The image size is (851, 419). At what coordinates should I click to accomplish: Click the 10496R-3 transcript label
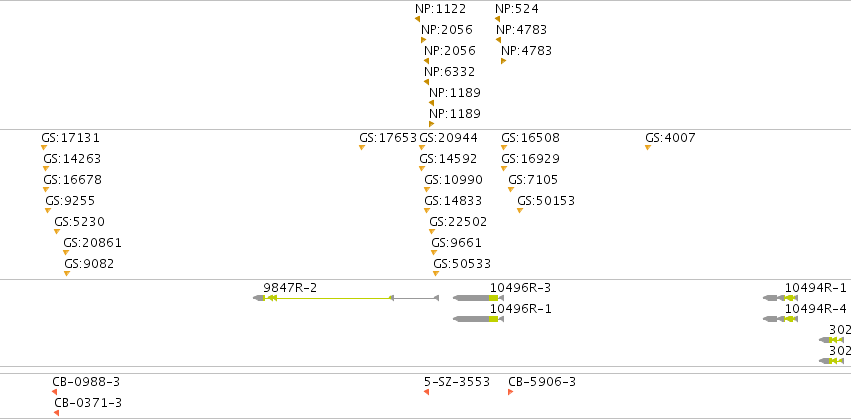[520, 288]
